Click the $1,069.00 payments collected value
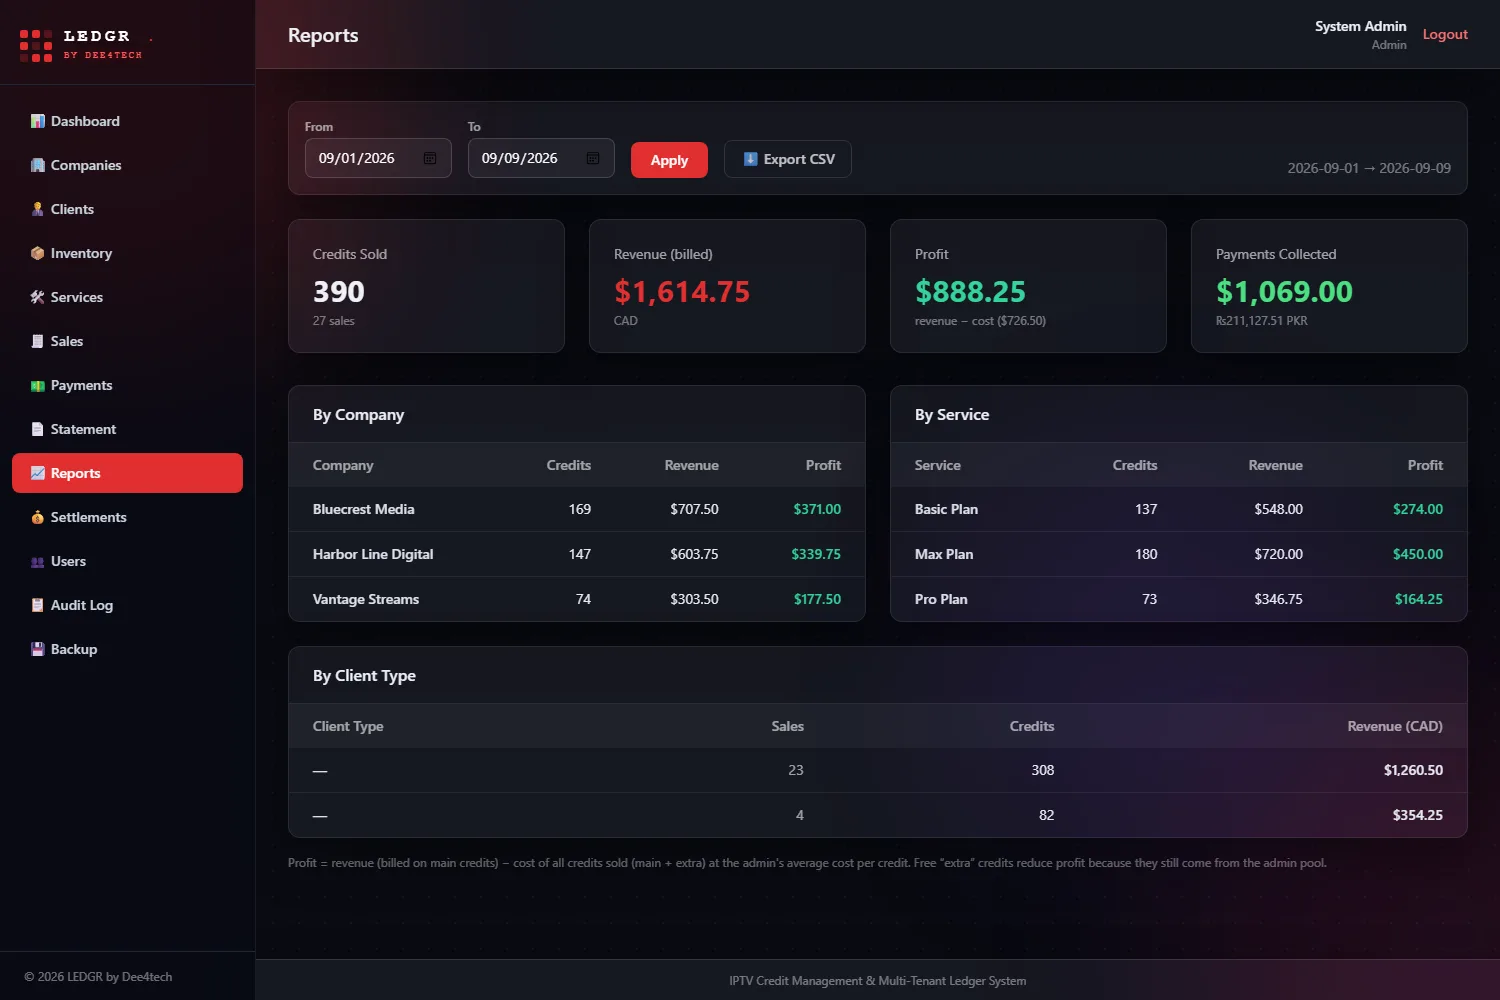This screenshot has height=1000, width=1500. coord(1284,291)
